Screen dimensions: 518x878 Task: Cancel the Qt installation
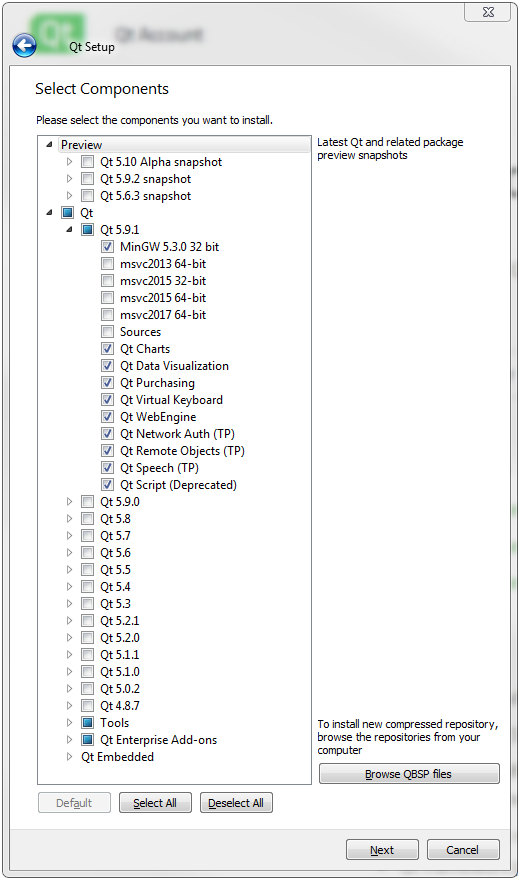(463, 850)
